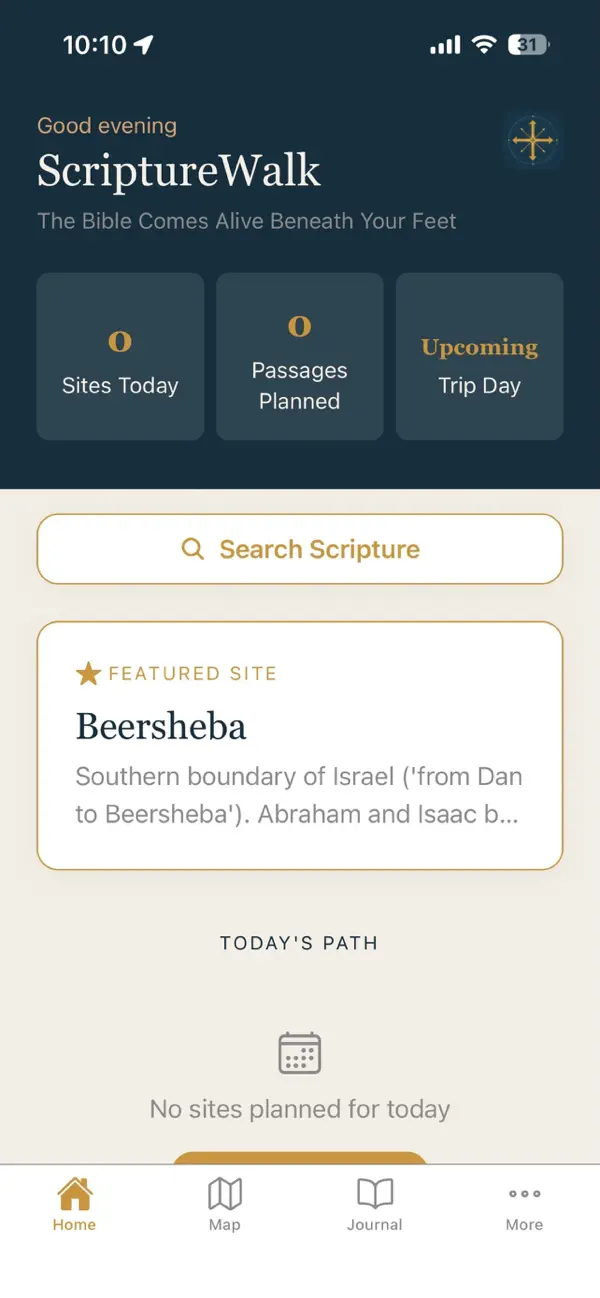Tap the magnifying glass in the search bar
This screenshot has width=600, height=1298.
click(192, 549)
